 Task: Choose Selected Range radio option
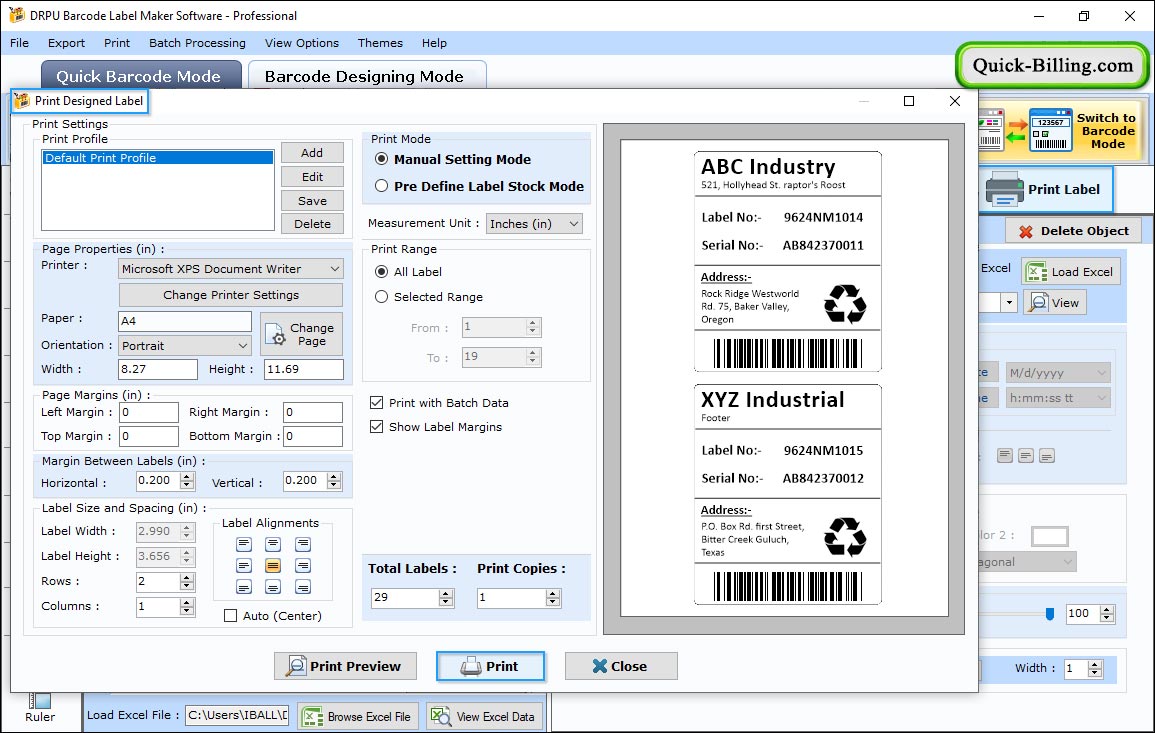pos(382,297)
